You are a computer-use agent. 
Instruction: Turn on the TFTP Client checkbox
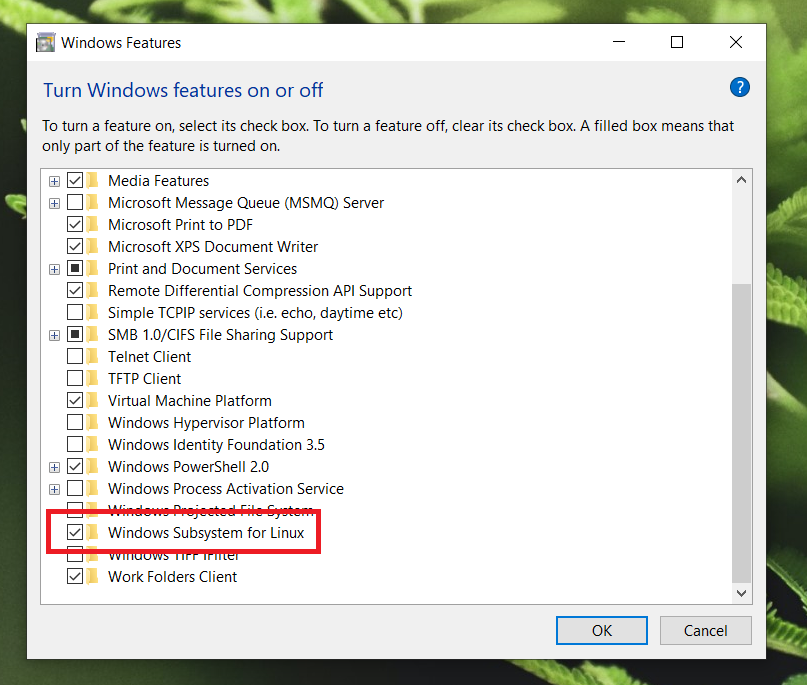[75, 378]
